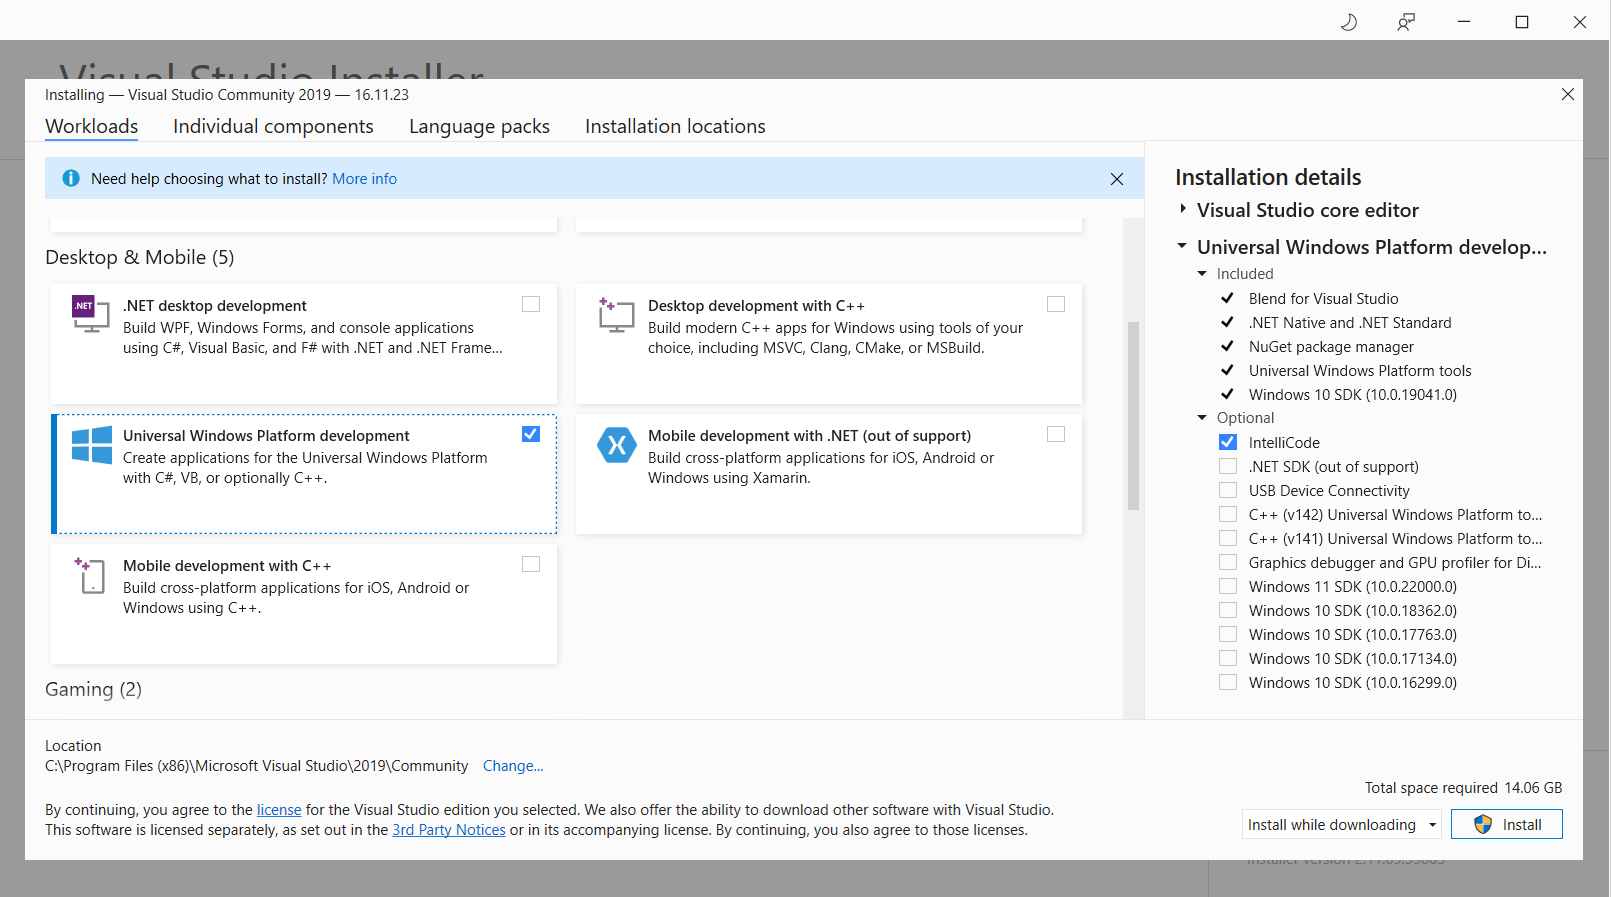This screenshot has height=897, width=1611.
Task: Click the blue info icon in help banner
Action: [x=71, y=178]
